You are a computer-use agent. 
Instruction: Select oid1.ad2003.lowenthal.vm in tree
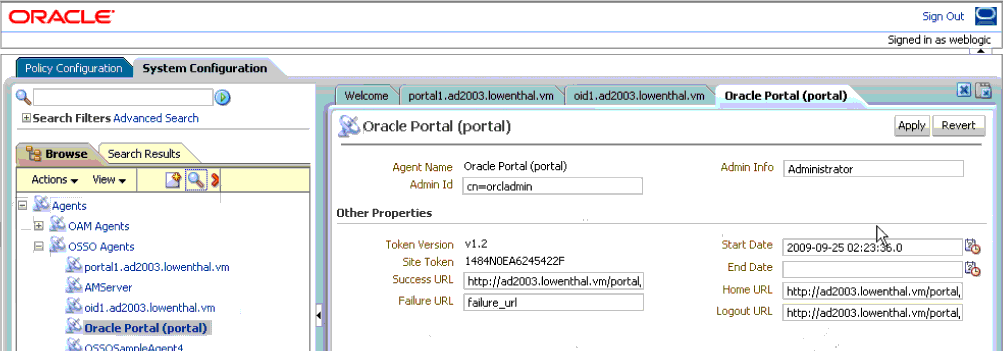click(x=150, y=308)
